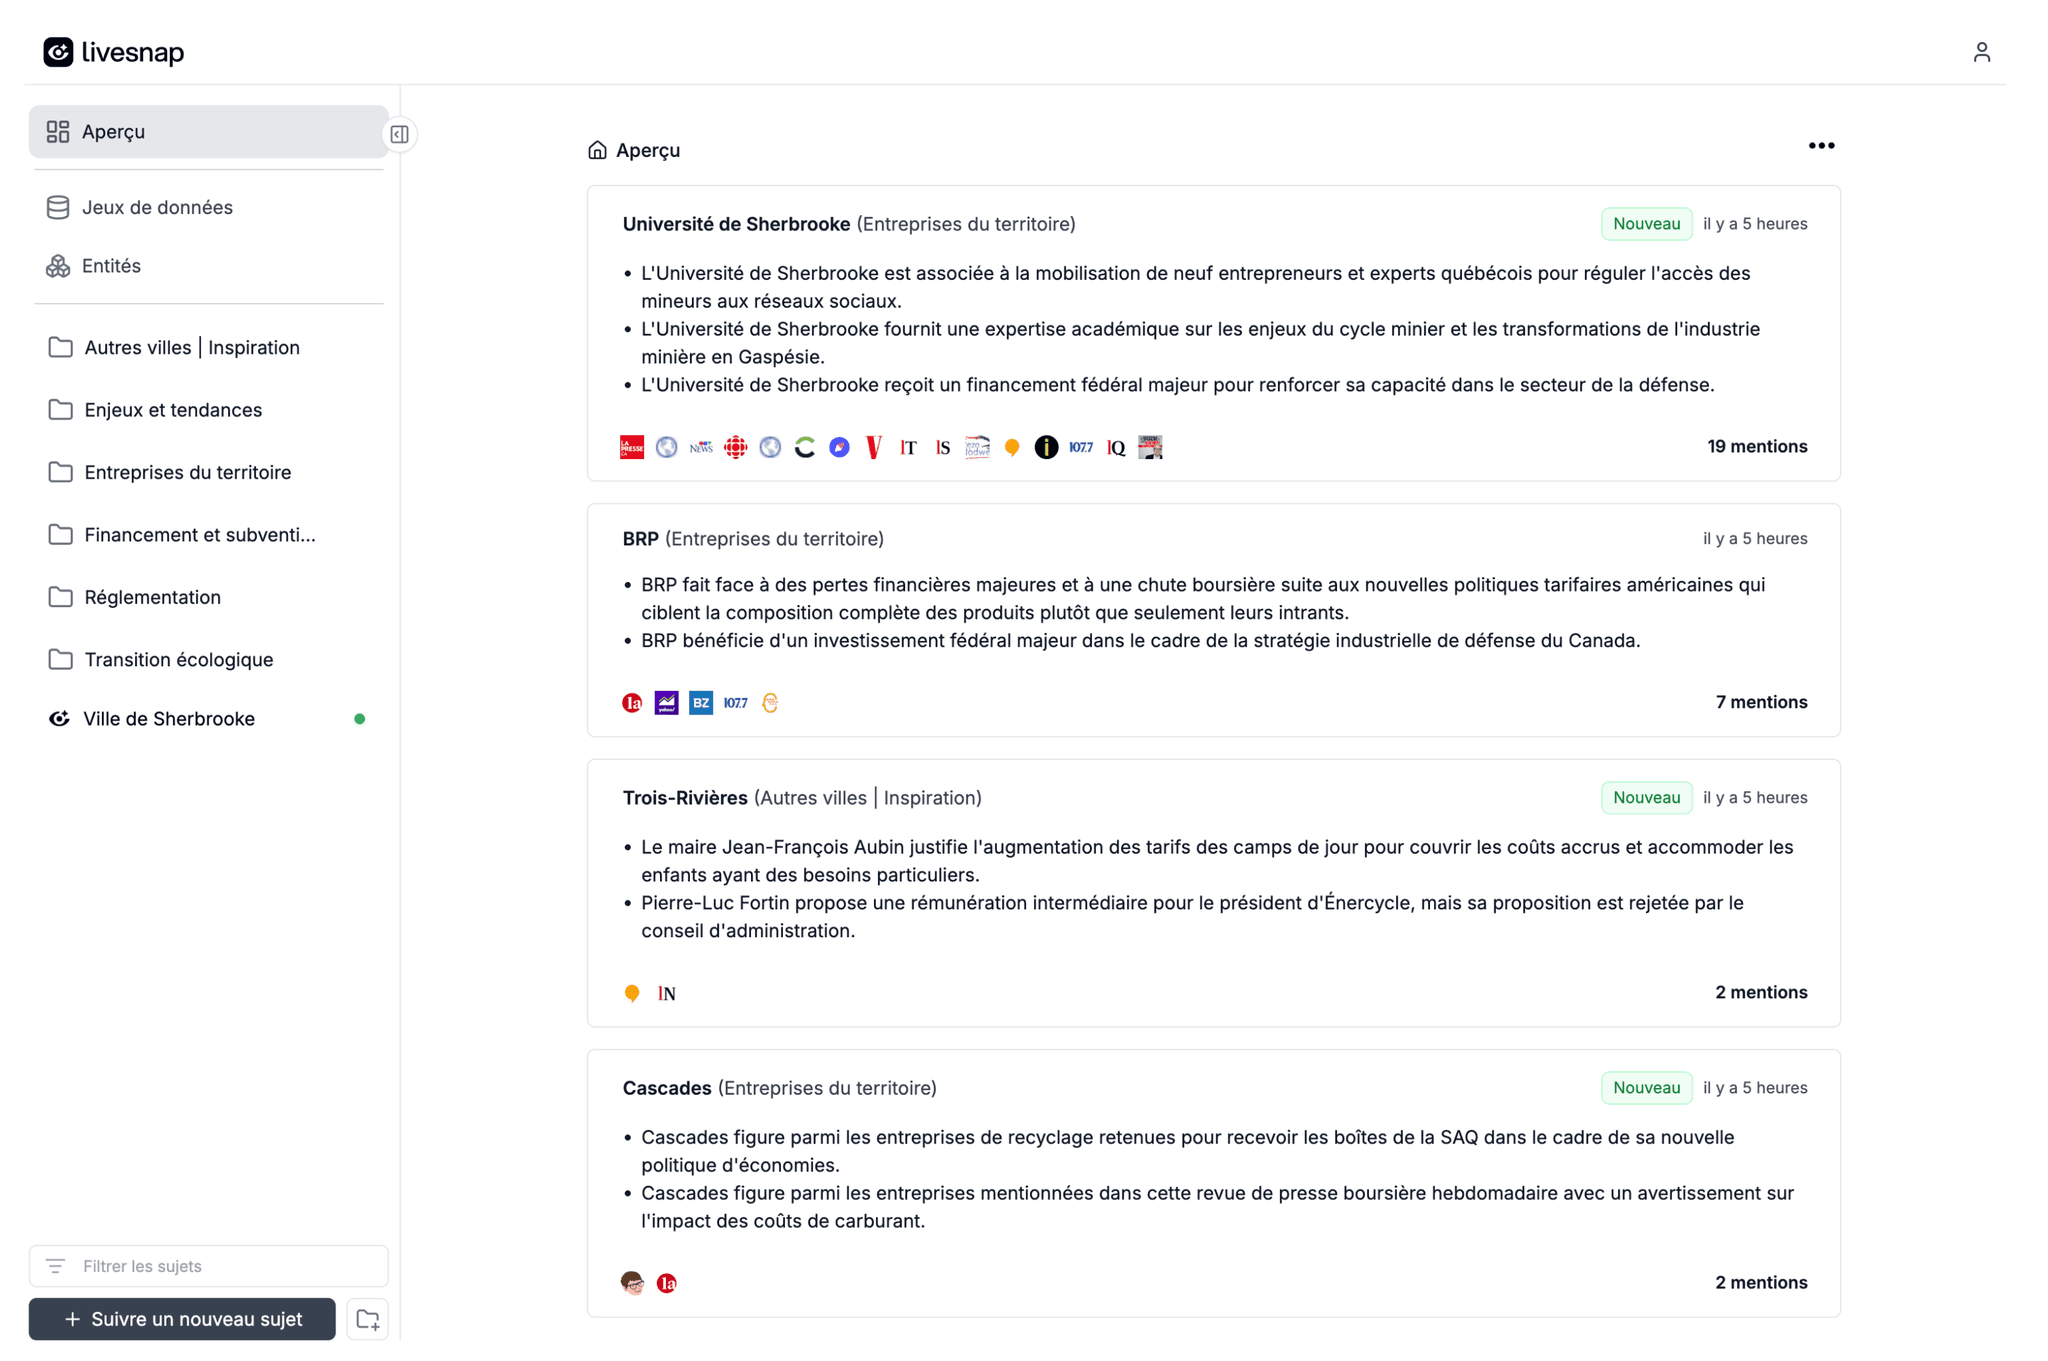Click the CTV News source icon
The image size is (2048, 1361).
tap(701, 447)
